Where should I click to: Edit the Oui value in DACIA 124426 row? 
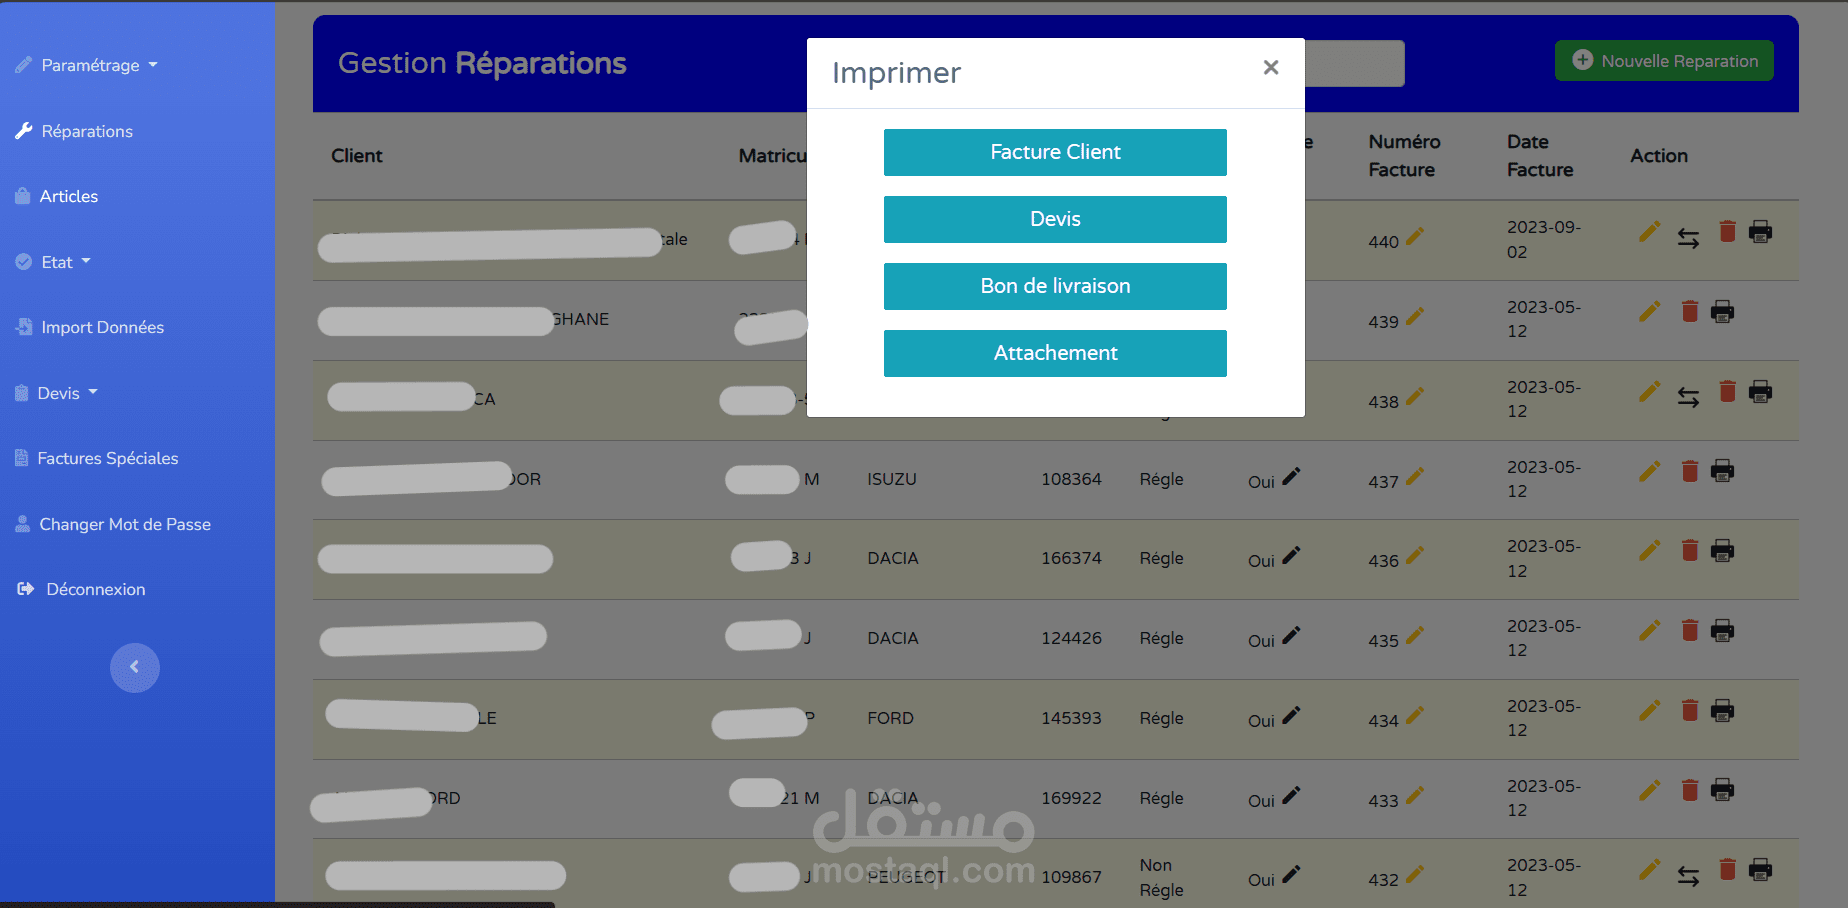(x=1291, y=636)
